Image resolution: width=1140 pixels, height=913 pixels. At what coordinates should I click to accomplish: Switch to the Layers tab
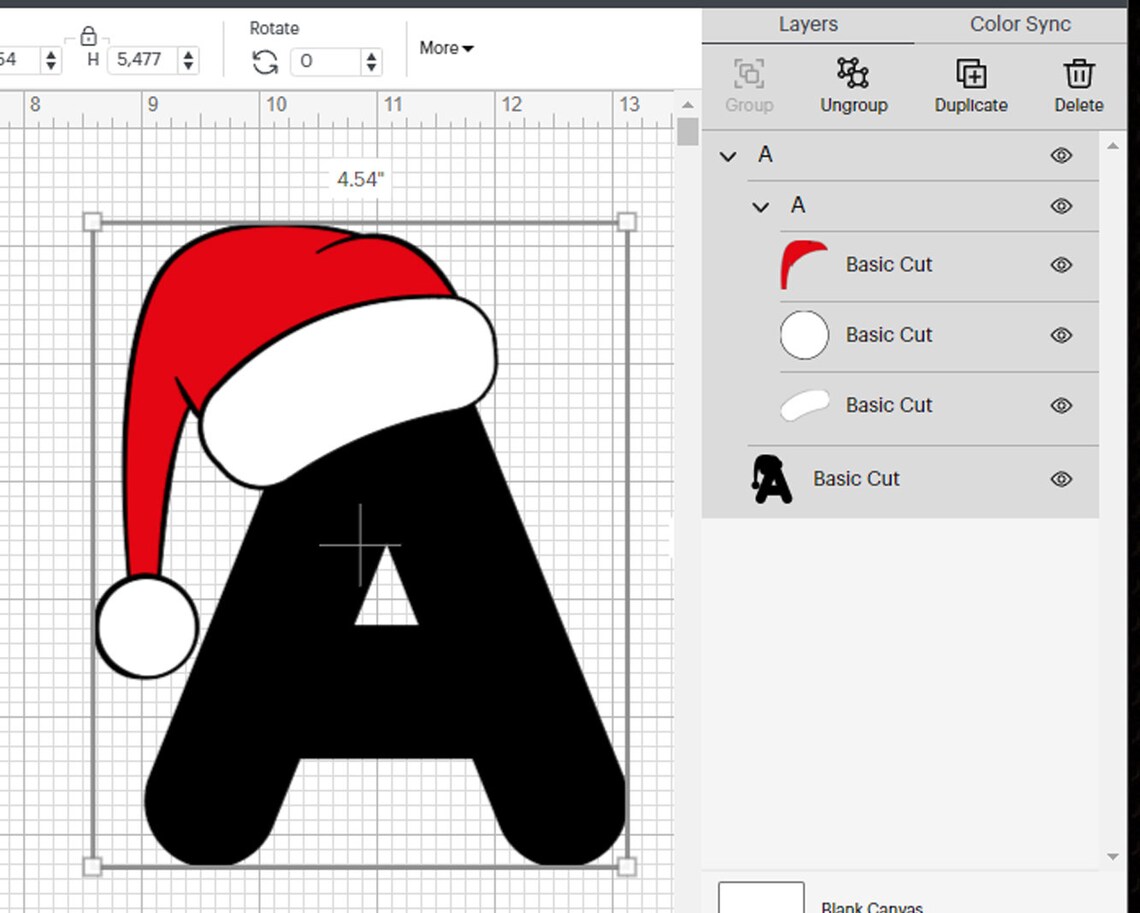tap(807, 24)
